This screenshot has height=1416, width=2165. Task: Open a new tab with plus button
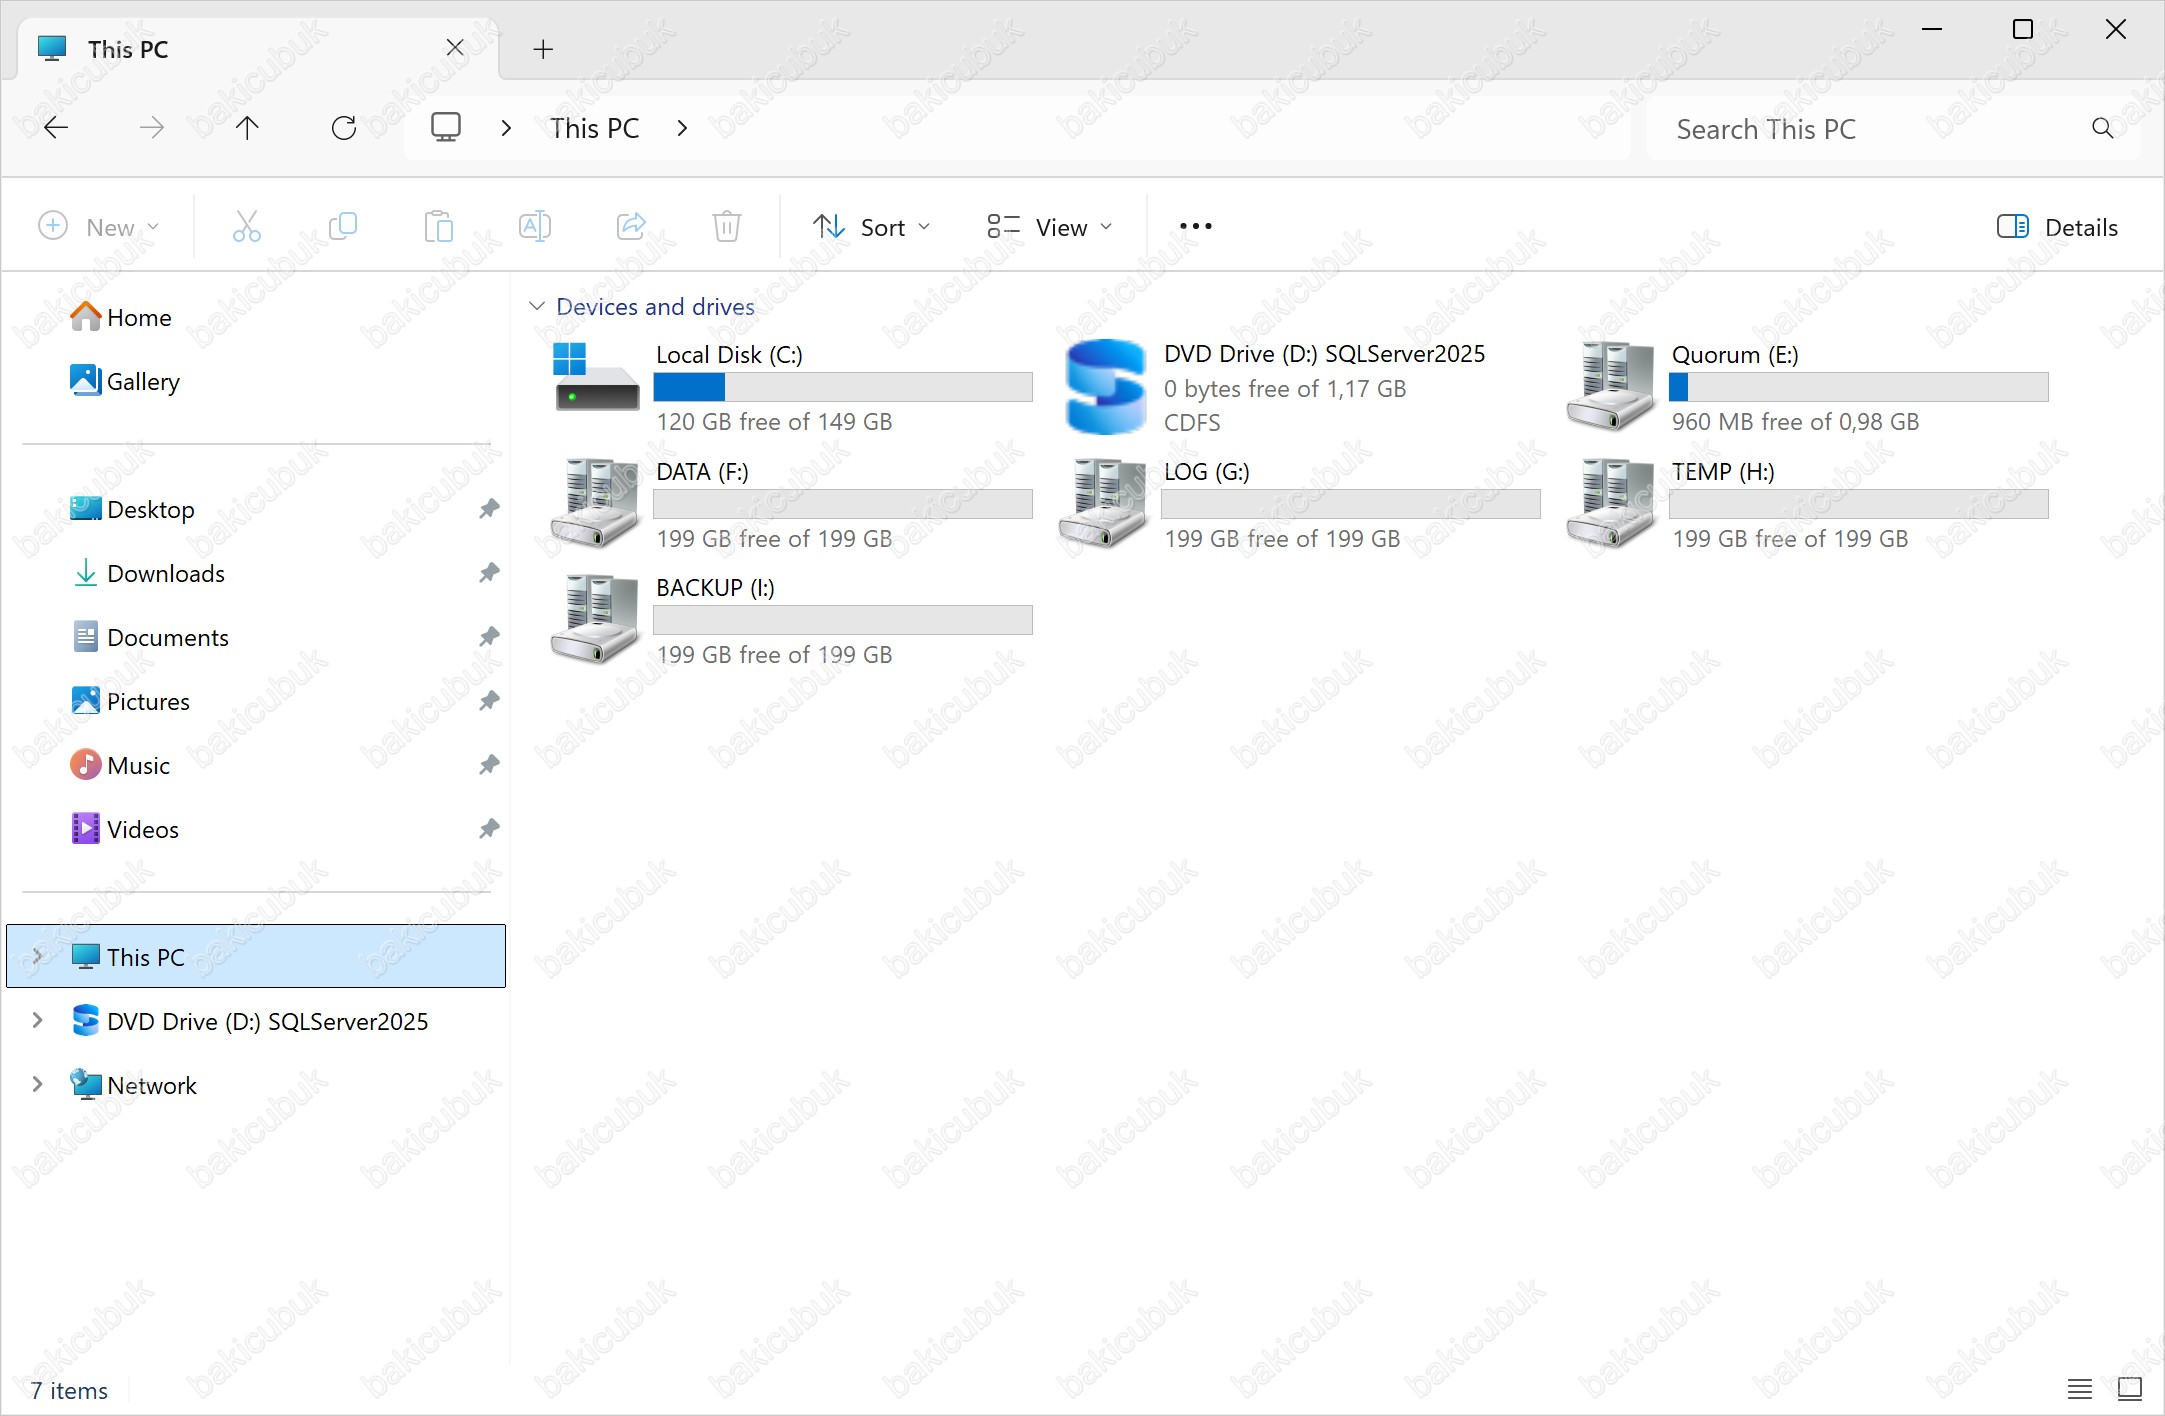pyautogui.click(x=543, y=49)
